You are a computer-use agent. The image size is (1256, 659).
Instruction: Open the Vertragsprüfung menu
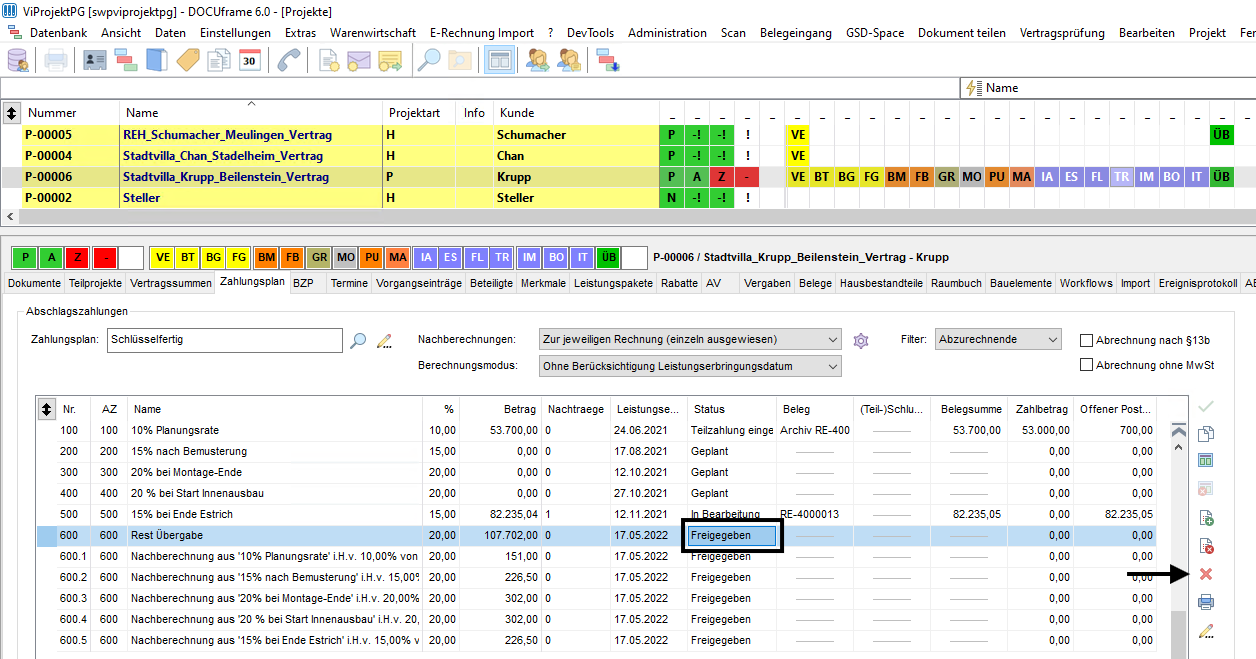pos(1062,33)
